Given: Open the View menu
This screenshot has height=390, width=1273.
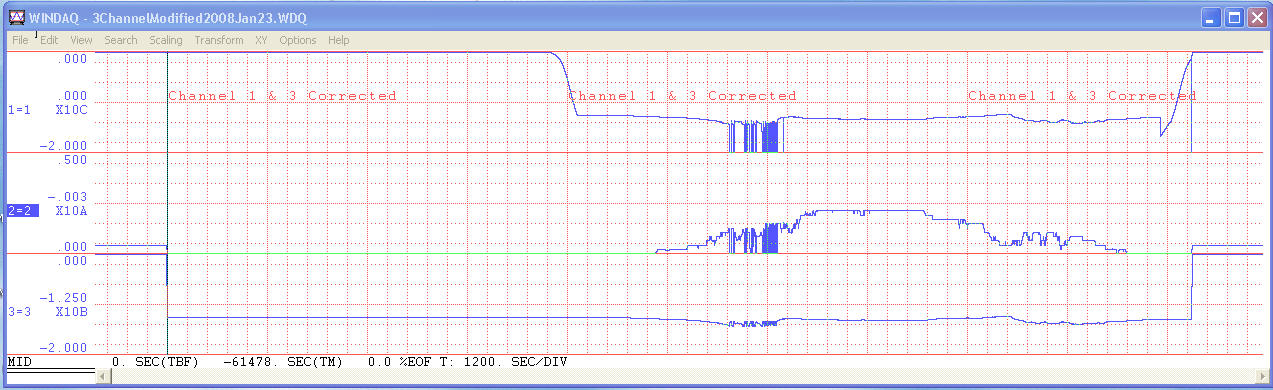Looking at the screenshot, I should click(x=81, y=40).
